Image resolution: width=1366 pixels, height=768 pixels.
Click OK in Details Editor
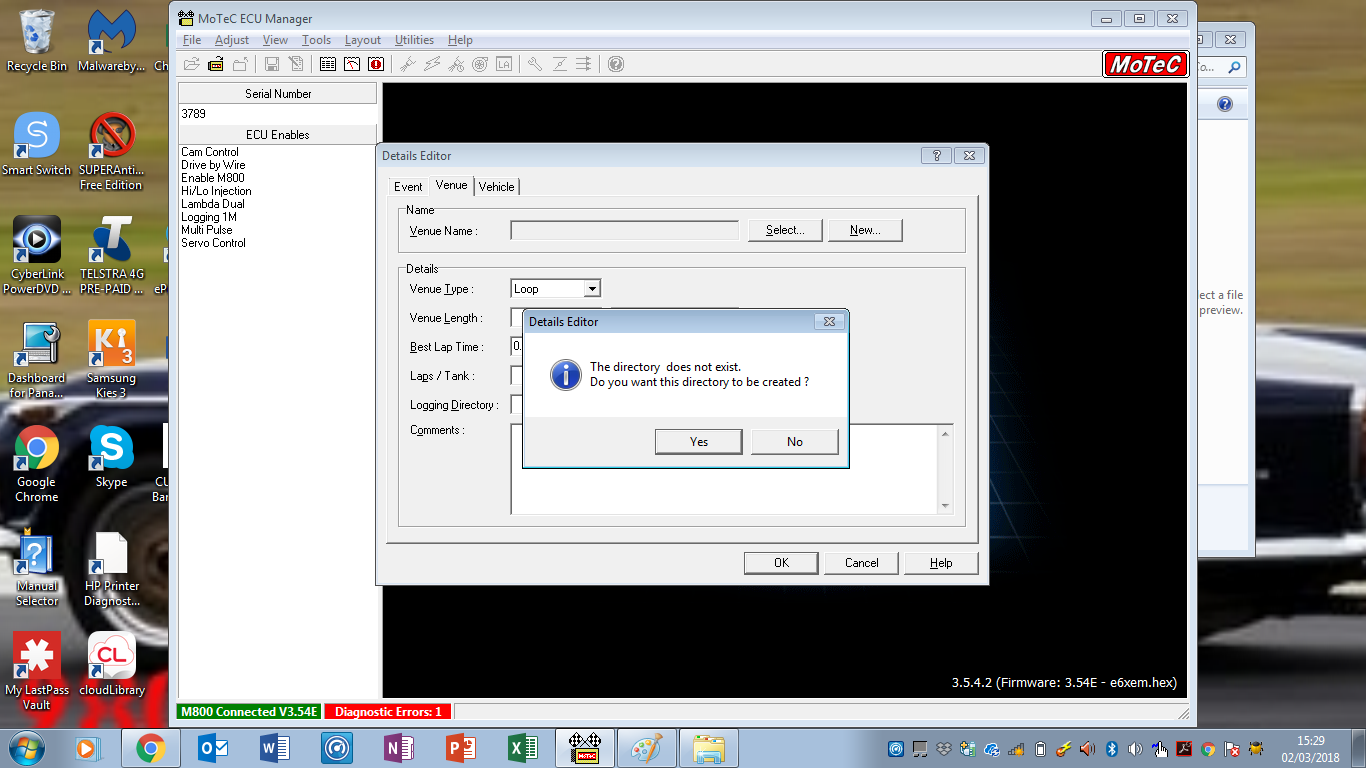click(781, 563)
